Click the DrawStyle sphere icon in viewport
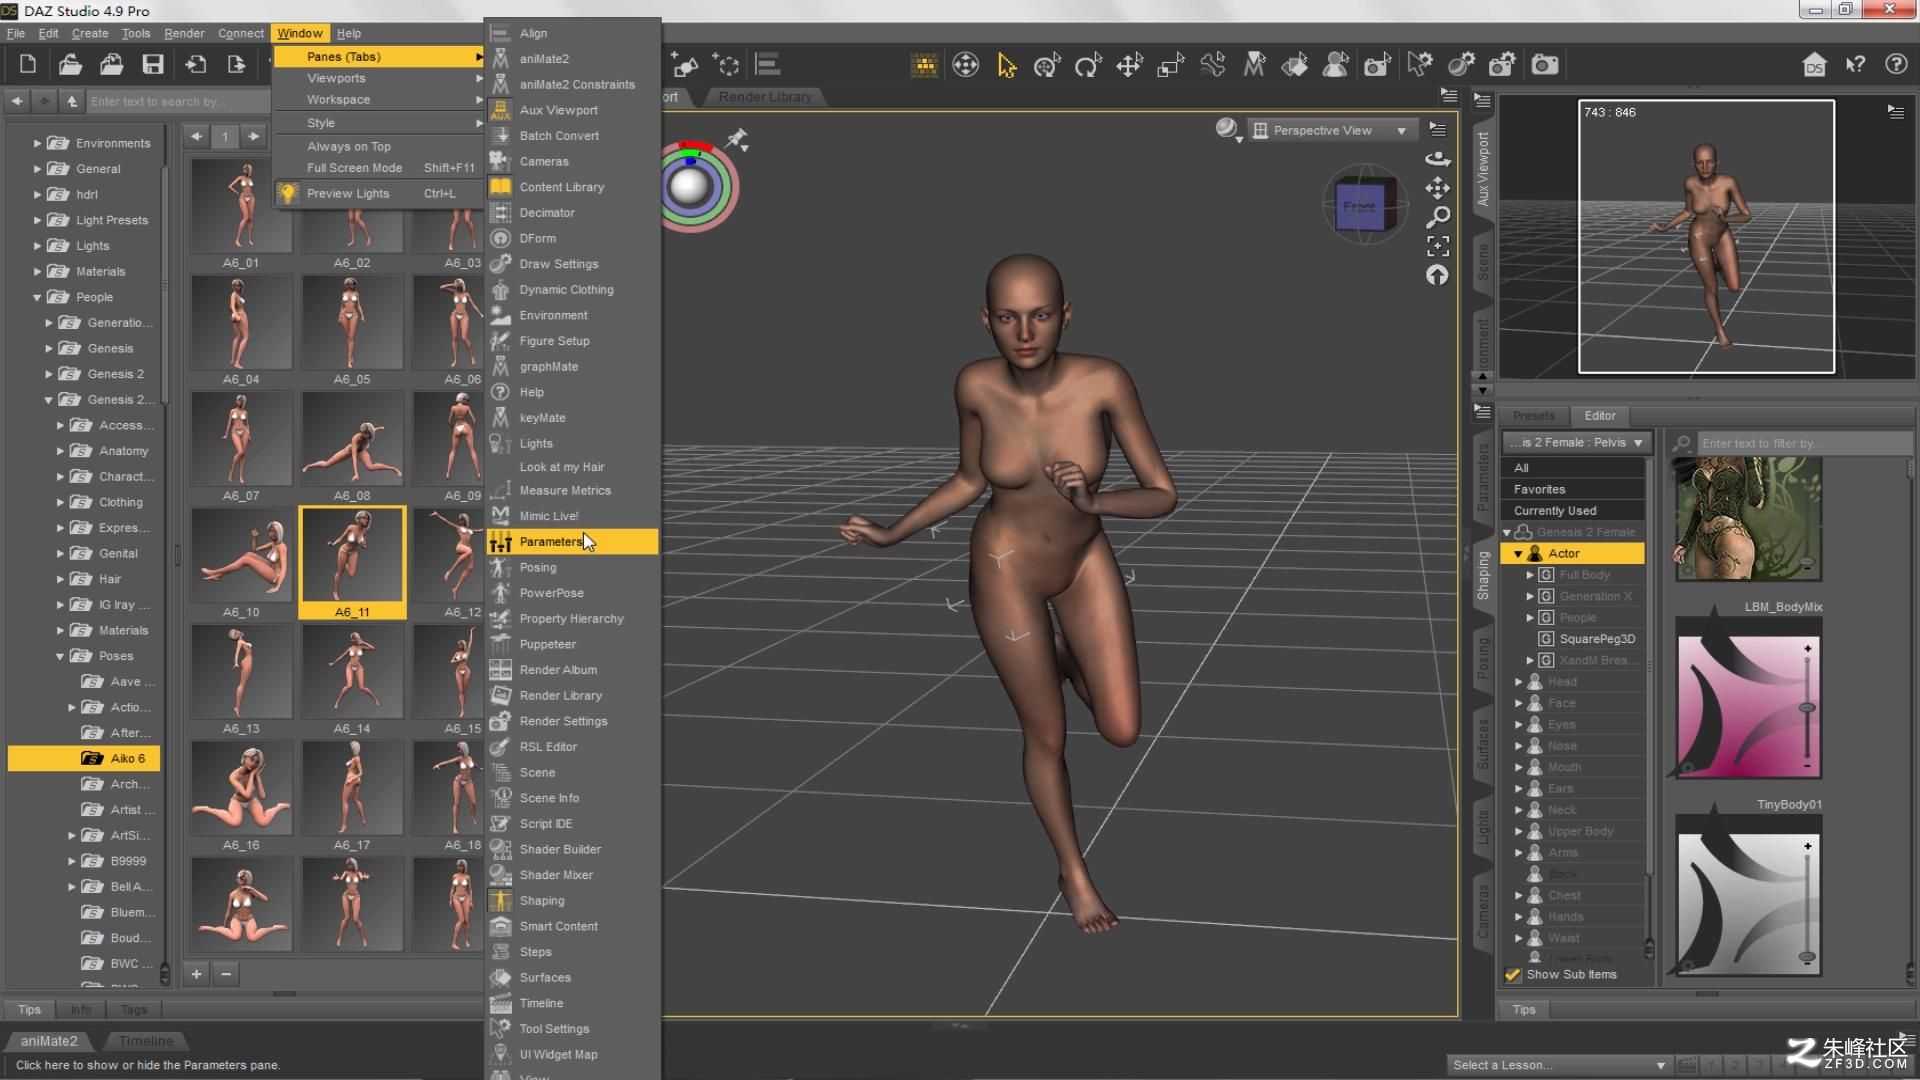This screenshot has height=1080, width=1920. (x=1227, y=130)
